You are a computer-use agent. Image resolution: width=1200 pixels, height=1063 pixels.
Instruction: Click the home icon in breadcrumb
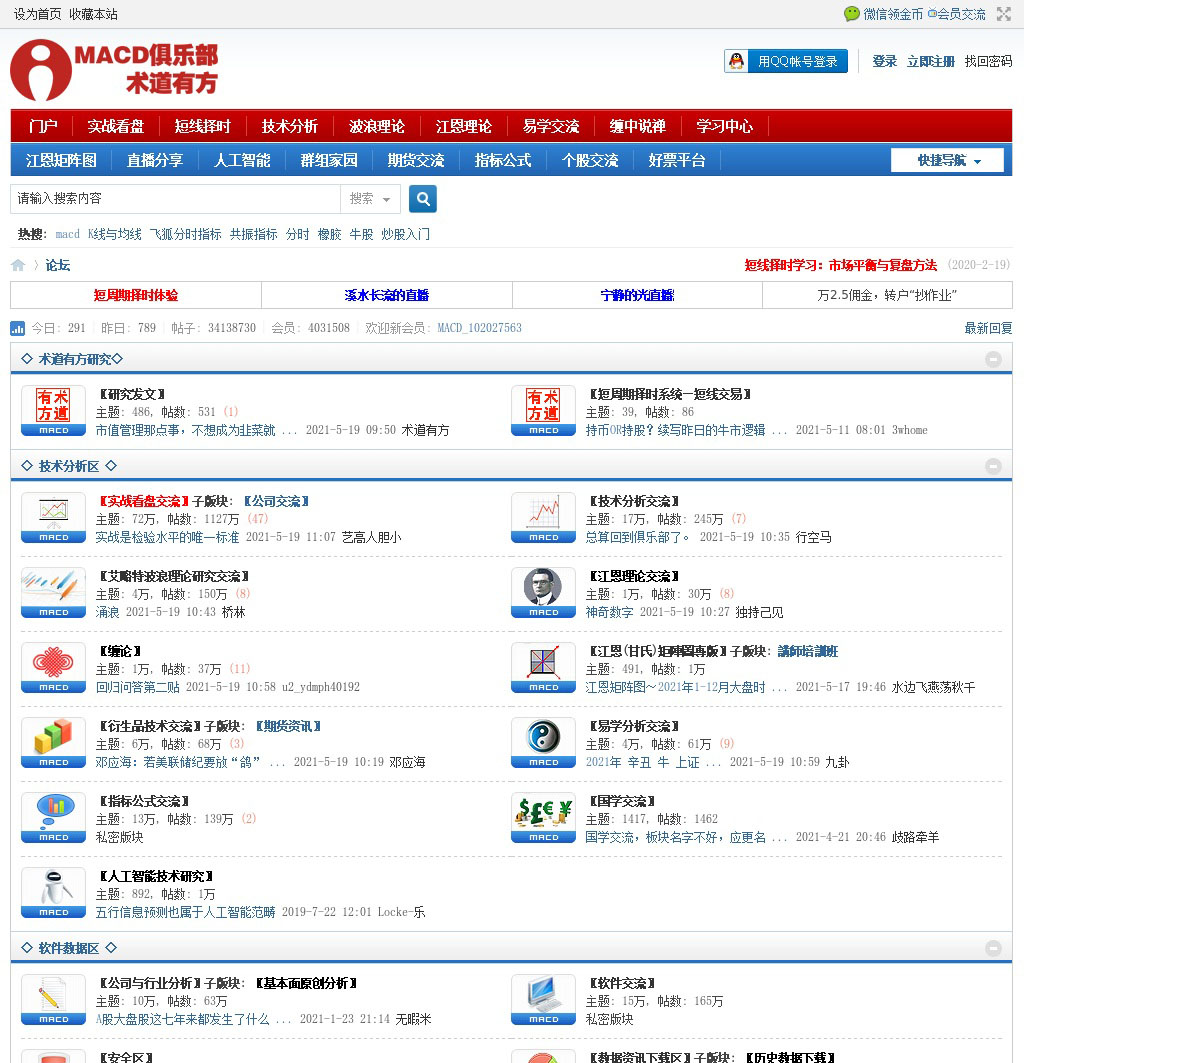(x=18, y=265)
